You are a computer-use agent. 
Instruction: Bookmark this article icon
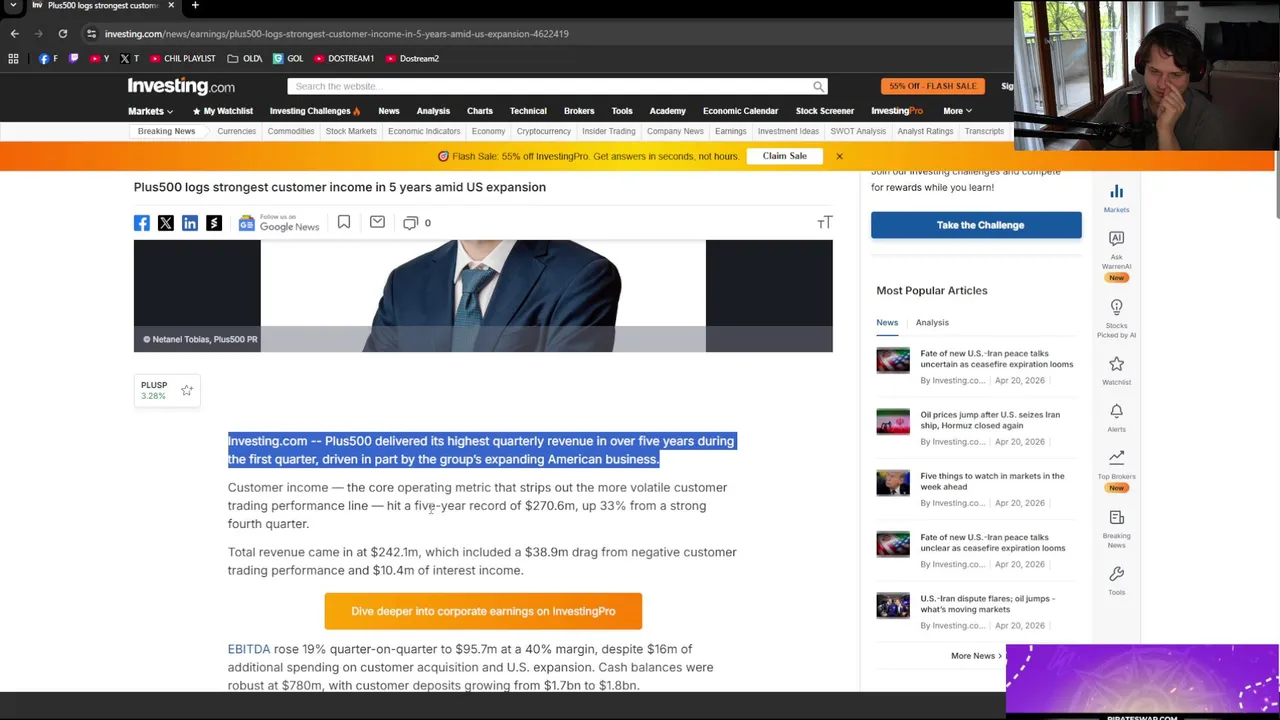(x=344, y=222)
